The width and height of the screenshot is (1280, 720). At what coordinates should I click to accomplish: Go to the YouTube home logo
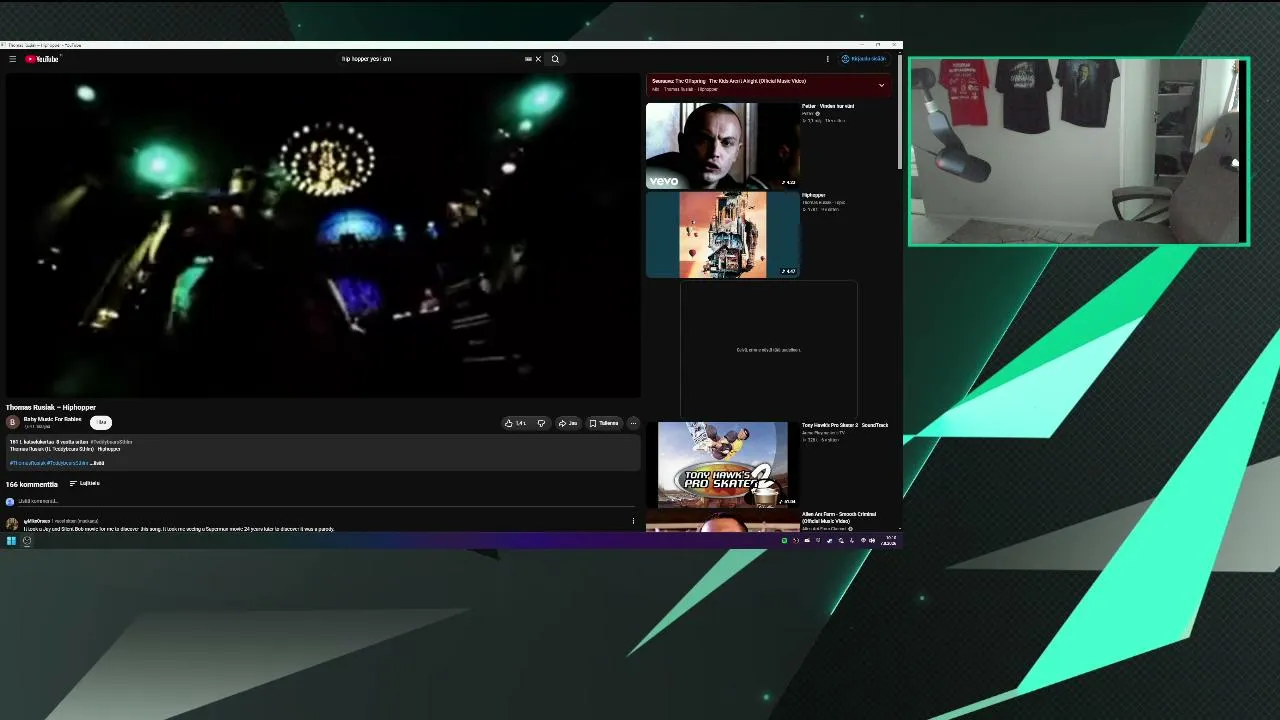43,59
